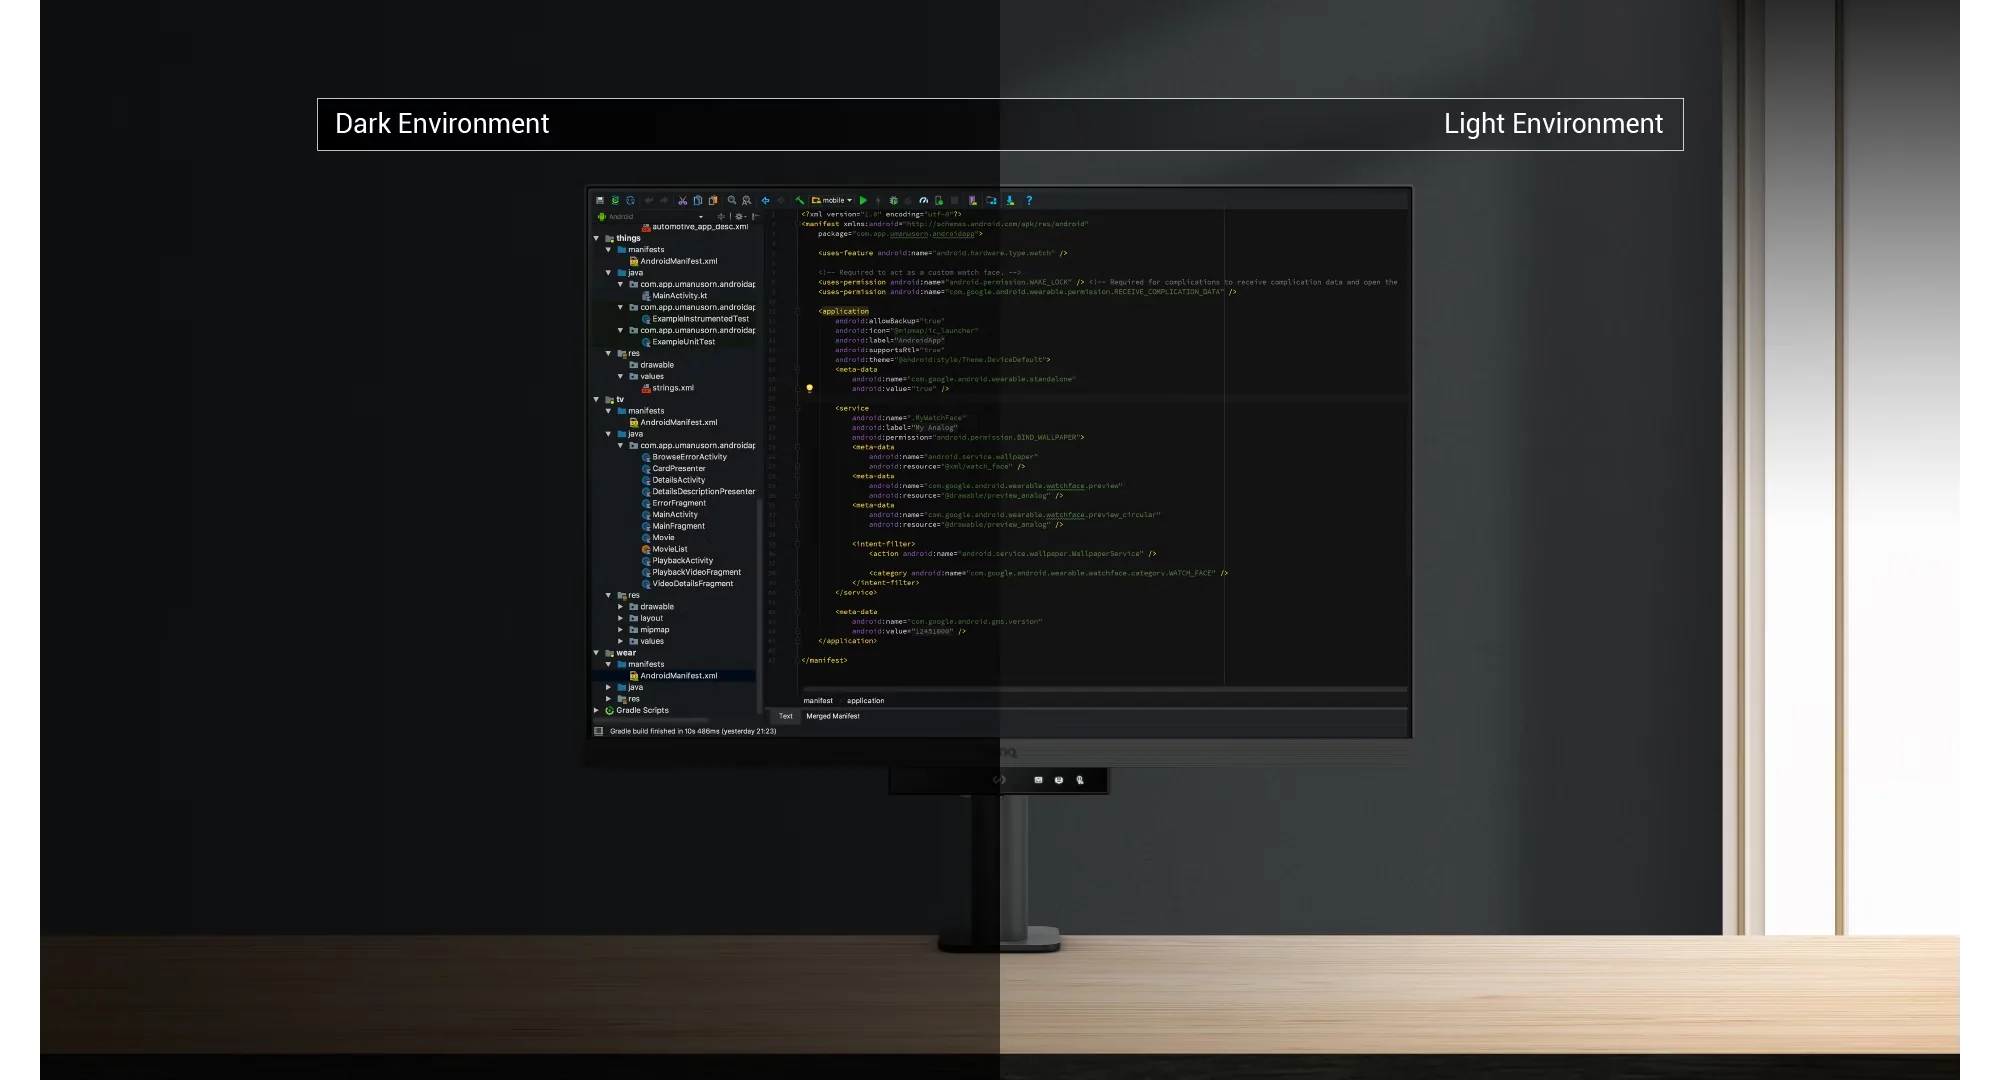Click the application breadcrumb
This screenshot has height=1080, width=2000.
[865, 700]
